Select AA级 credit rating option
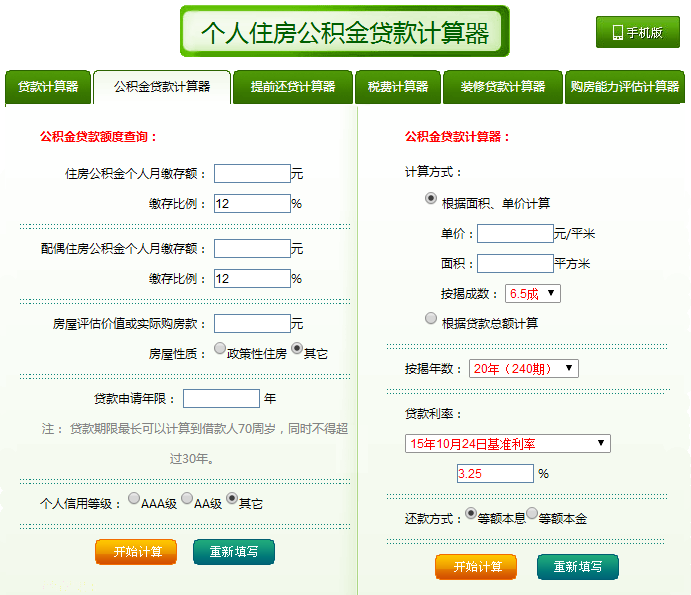Viewport: 691px width, 595px height. (187, 501)
